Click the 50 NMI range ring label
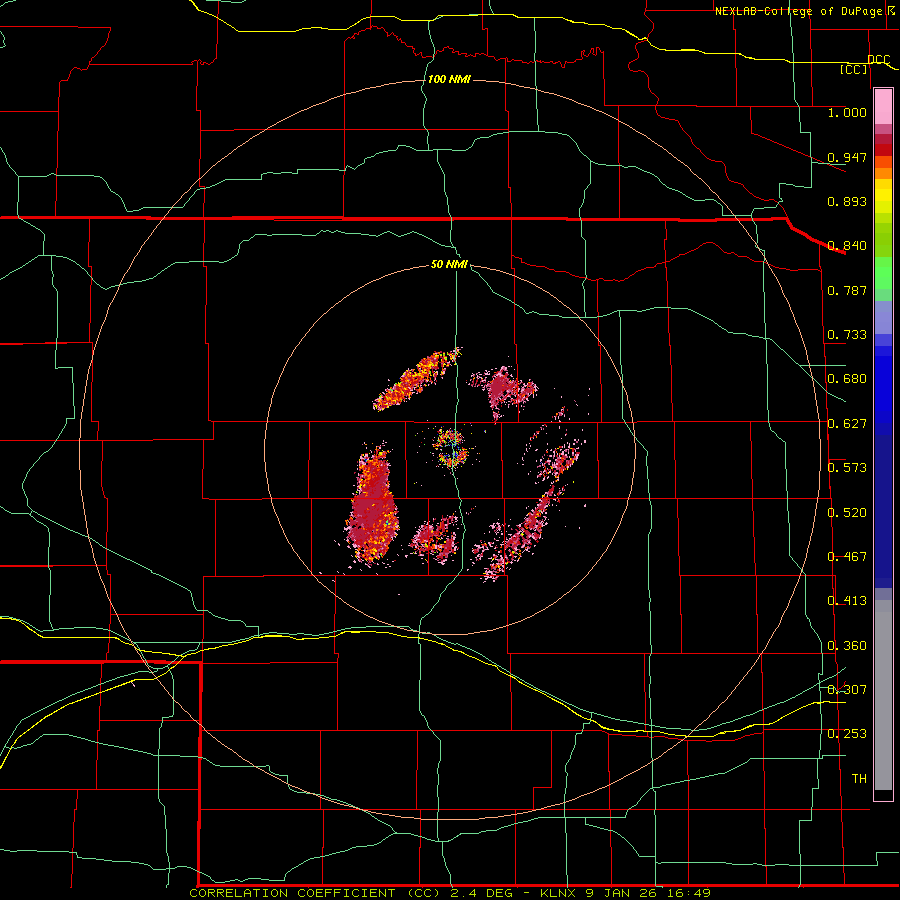The width and height of the screenshot is (900, 900). tap(449, 265)
